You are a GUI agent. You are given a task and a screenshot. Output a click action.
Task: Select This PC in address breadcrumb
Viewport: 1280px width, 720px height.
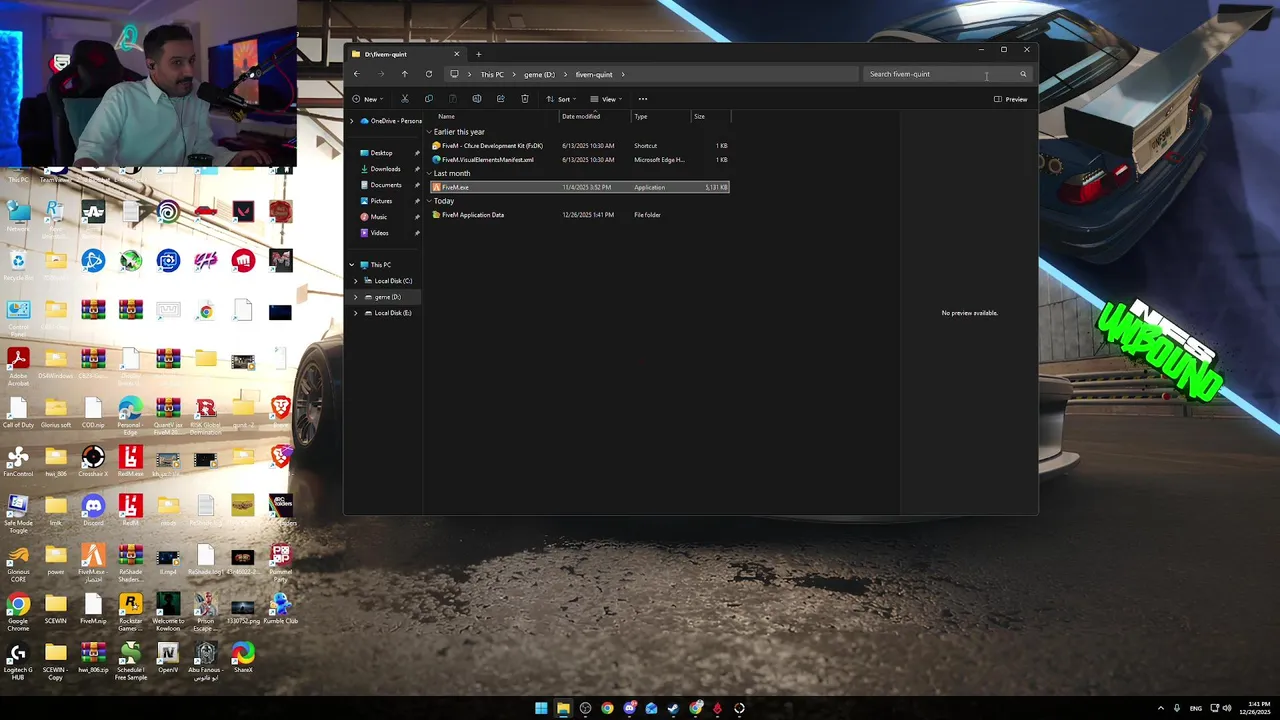click(x=492, y=74)
